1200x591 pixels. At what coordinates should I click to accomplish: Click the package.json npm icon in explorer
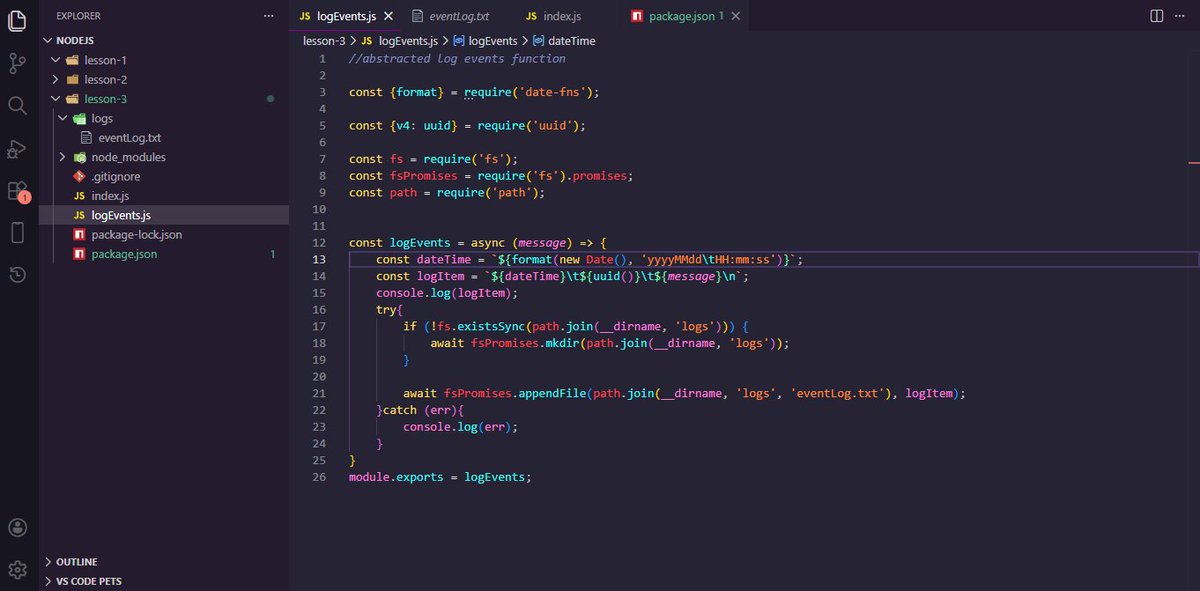pyautogui.click(x=81, y=254)
